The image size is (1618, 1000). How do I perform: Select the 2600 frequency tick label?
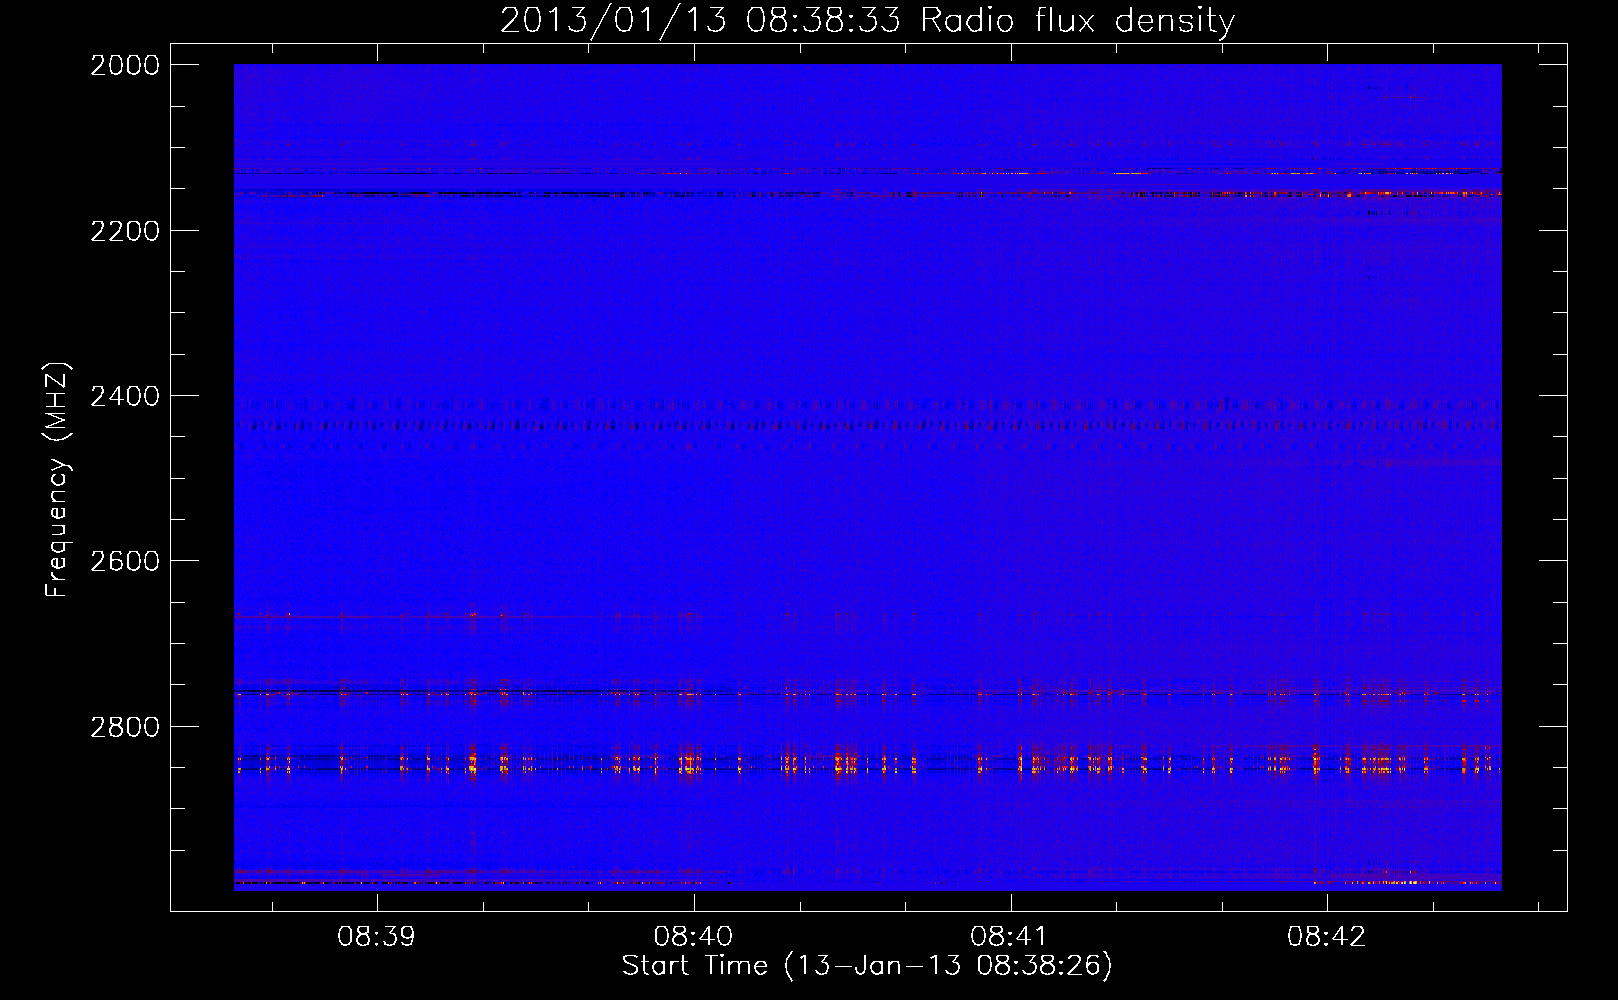[x=125, y=561]
